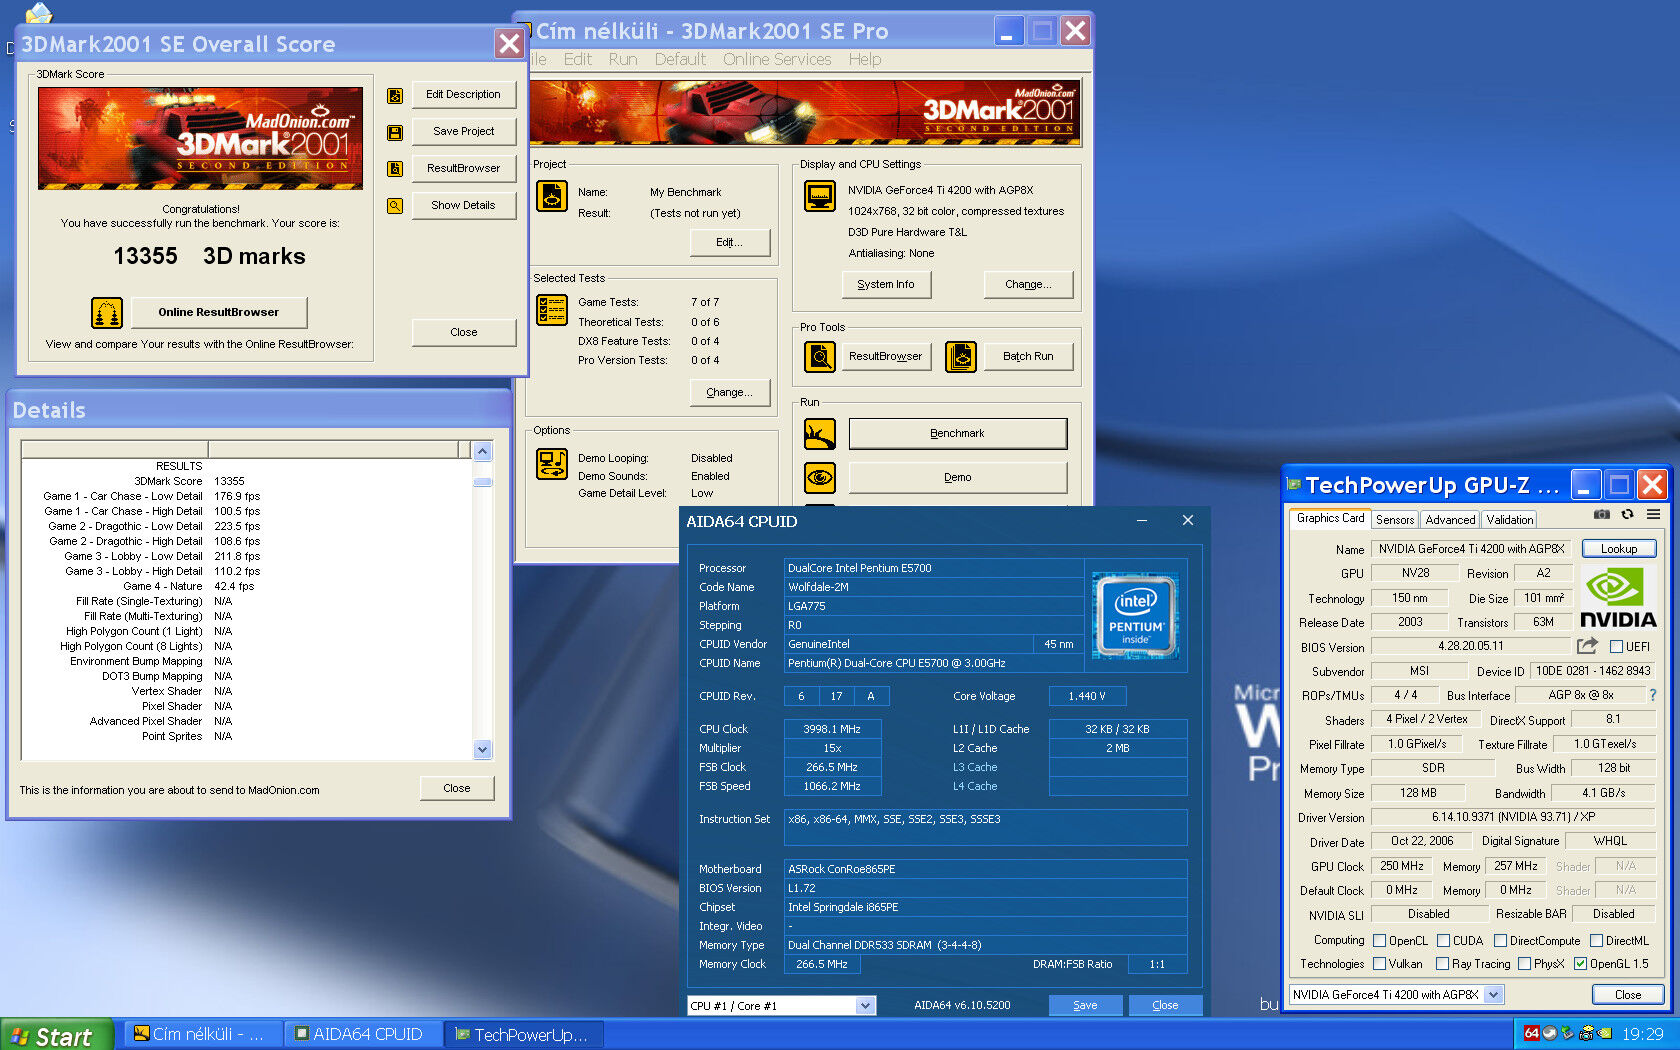Click the GPU-Z refresh icon
The height and width of the screenshot is (1050, 1680).
coord(1627,515)
